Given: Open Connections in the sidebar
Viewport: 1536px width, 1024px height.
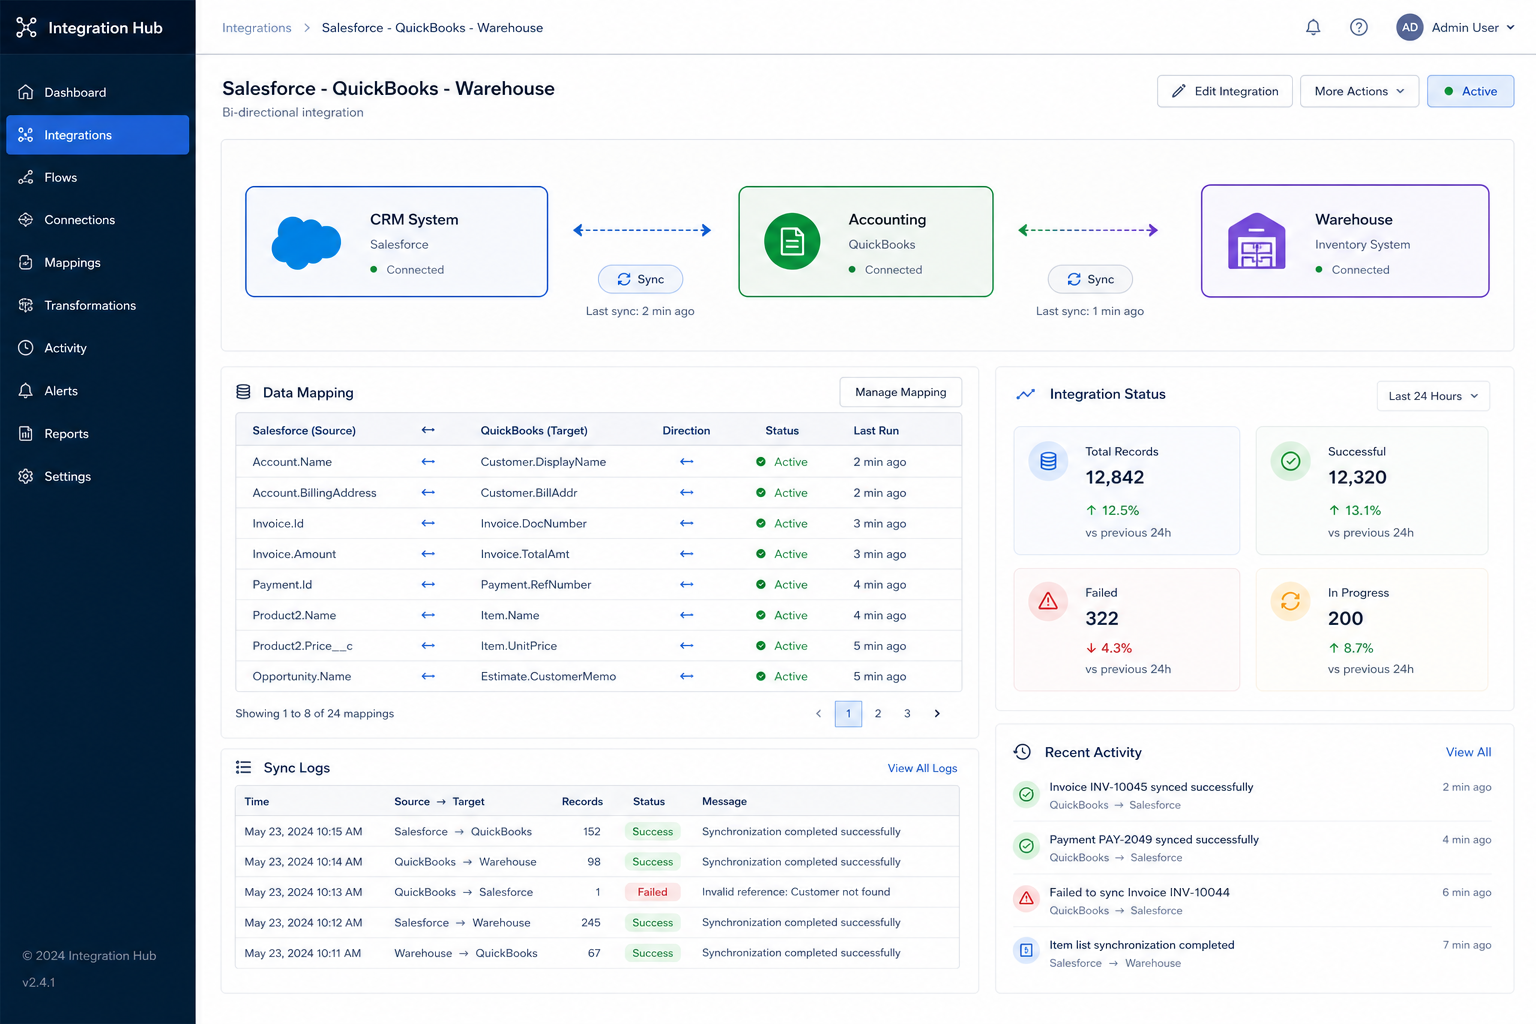Looking at the screenshot, I should 97,220.
